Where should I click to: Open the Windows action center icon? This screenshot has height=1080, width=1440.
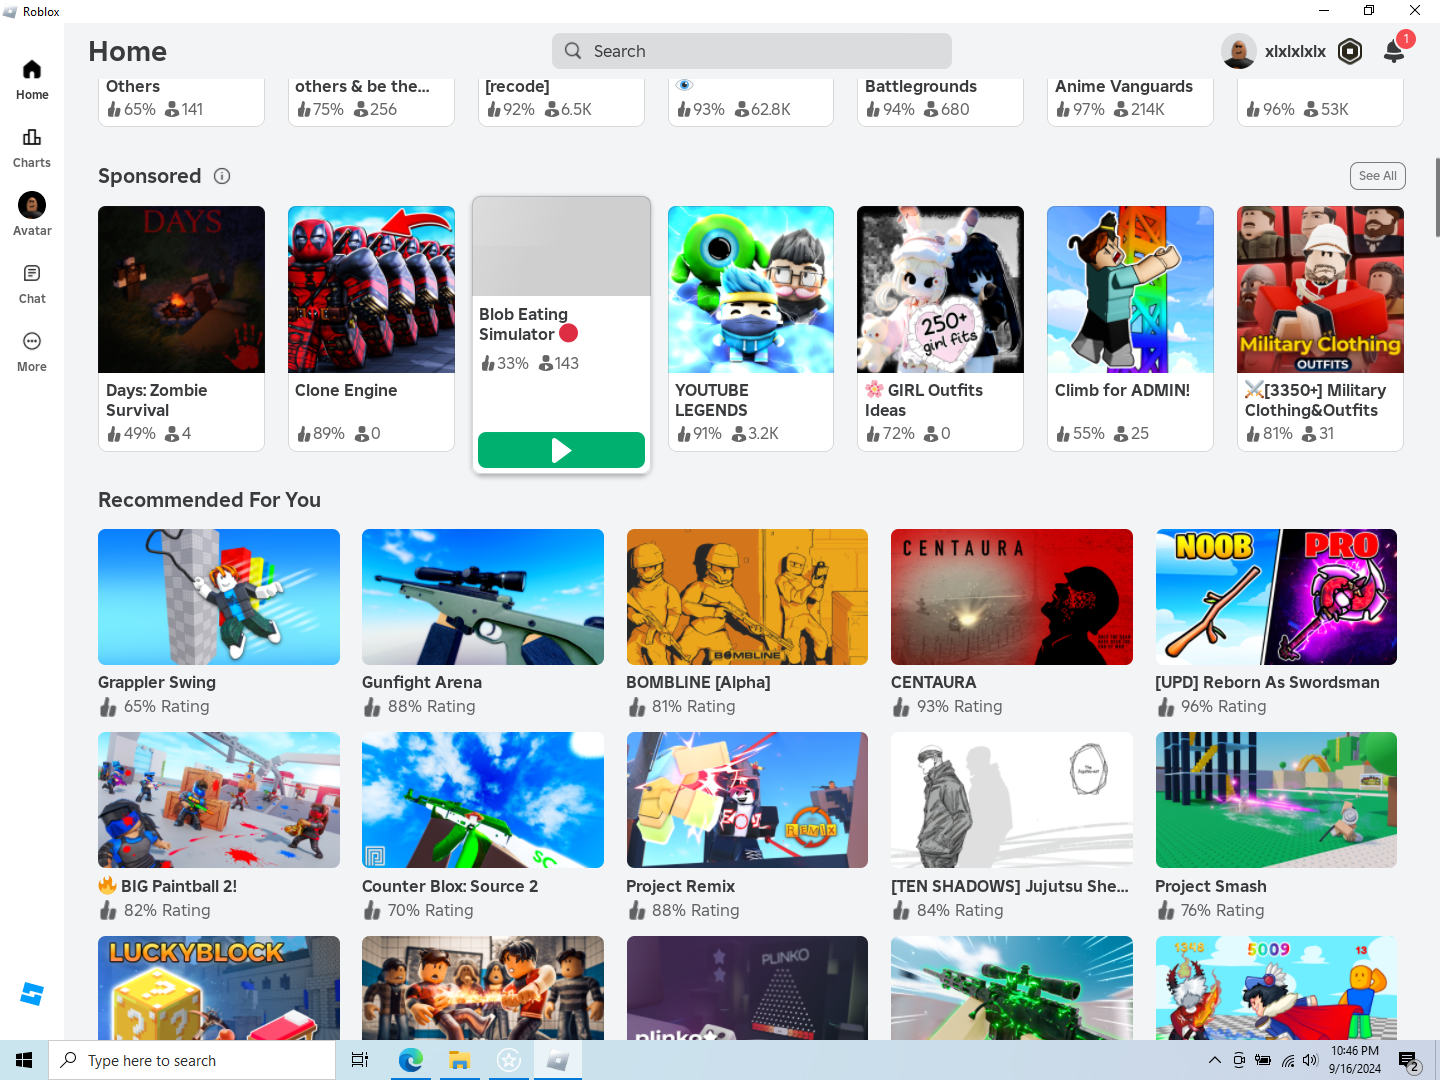[1409, 1060]
